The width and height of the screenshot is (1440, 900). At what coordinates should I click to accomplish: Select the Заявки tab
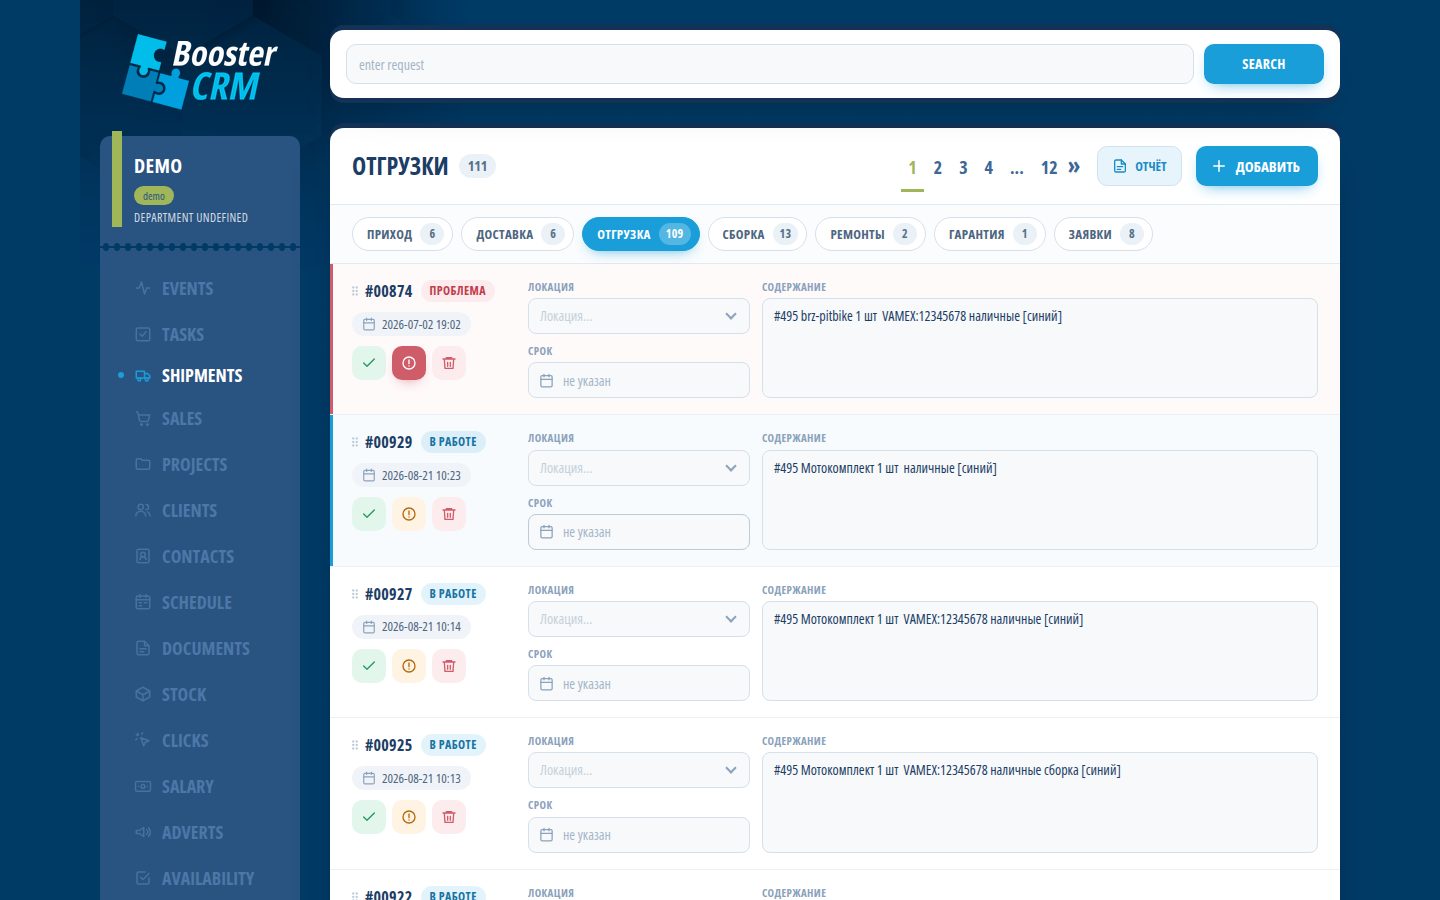point(1103,234)
